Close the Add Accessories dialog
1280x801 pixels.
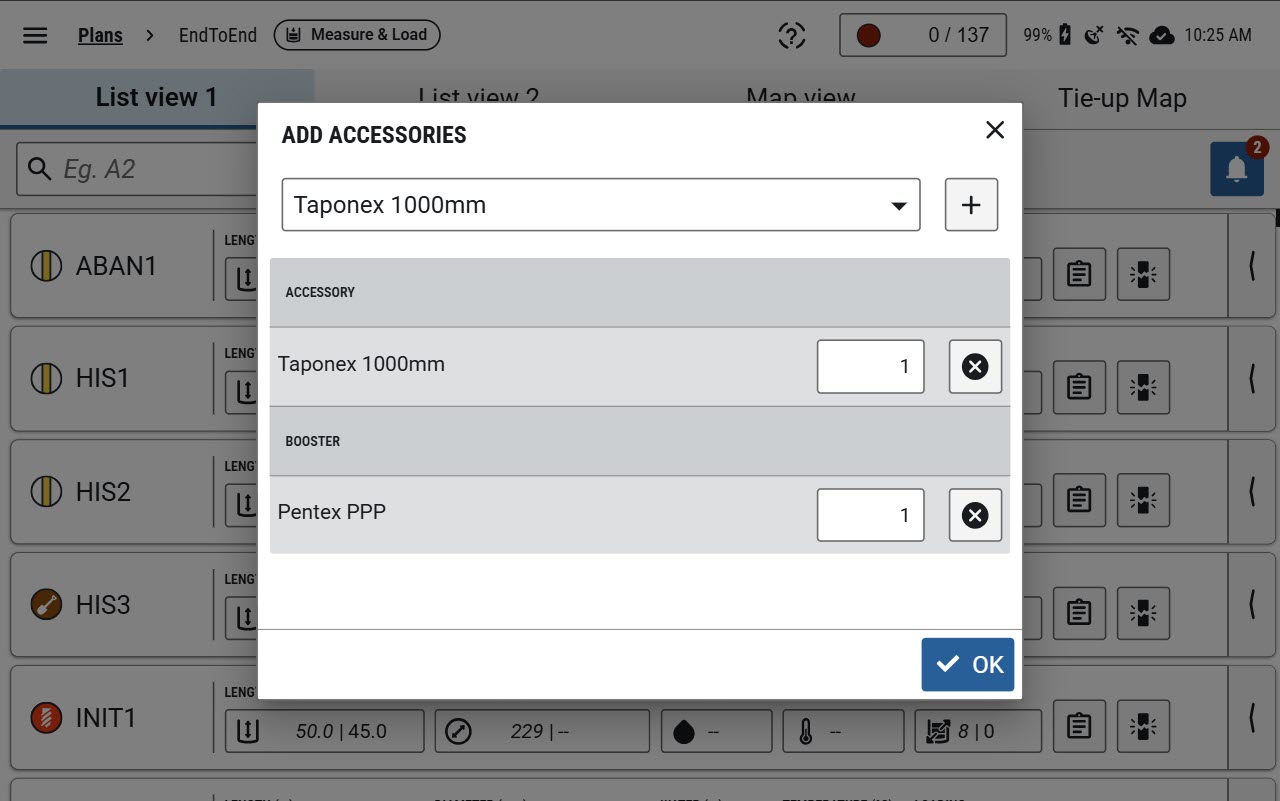pyautogui.click(x=995, y=130)
